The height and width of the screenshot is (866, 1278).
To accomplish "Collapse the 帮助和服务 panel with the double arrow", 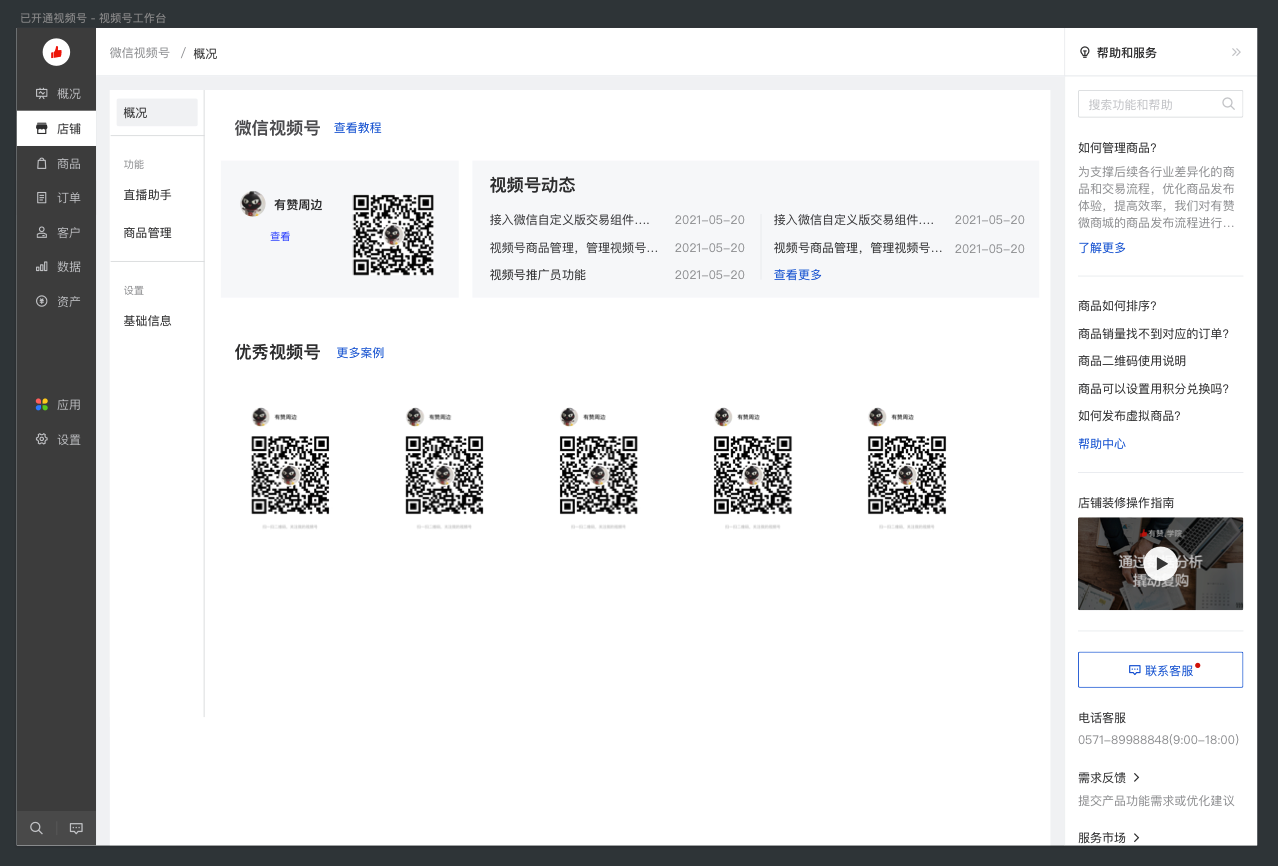I will pyautogui.click(x=1236, y=53).
